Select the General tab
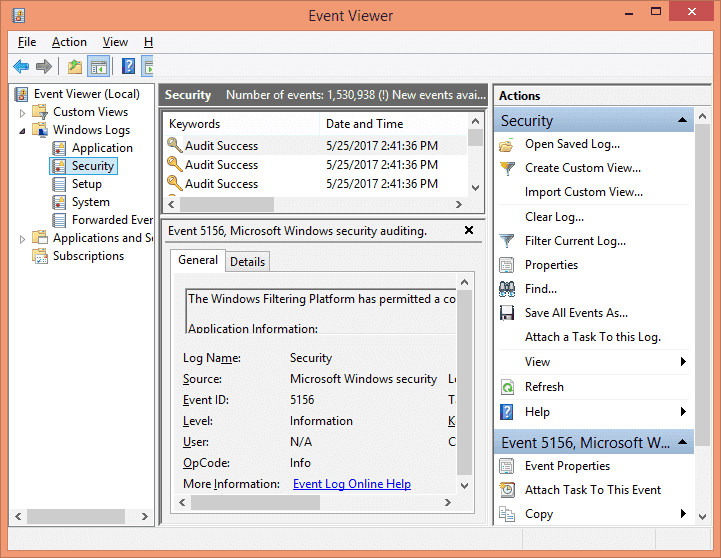The image size is (721, 558). coord(198,260)
